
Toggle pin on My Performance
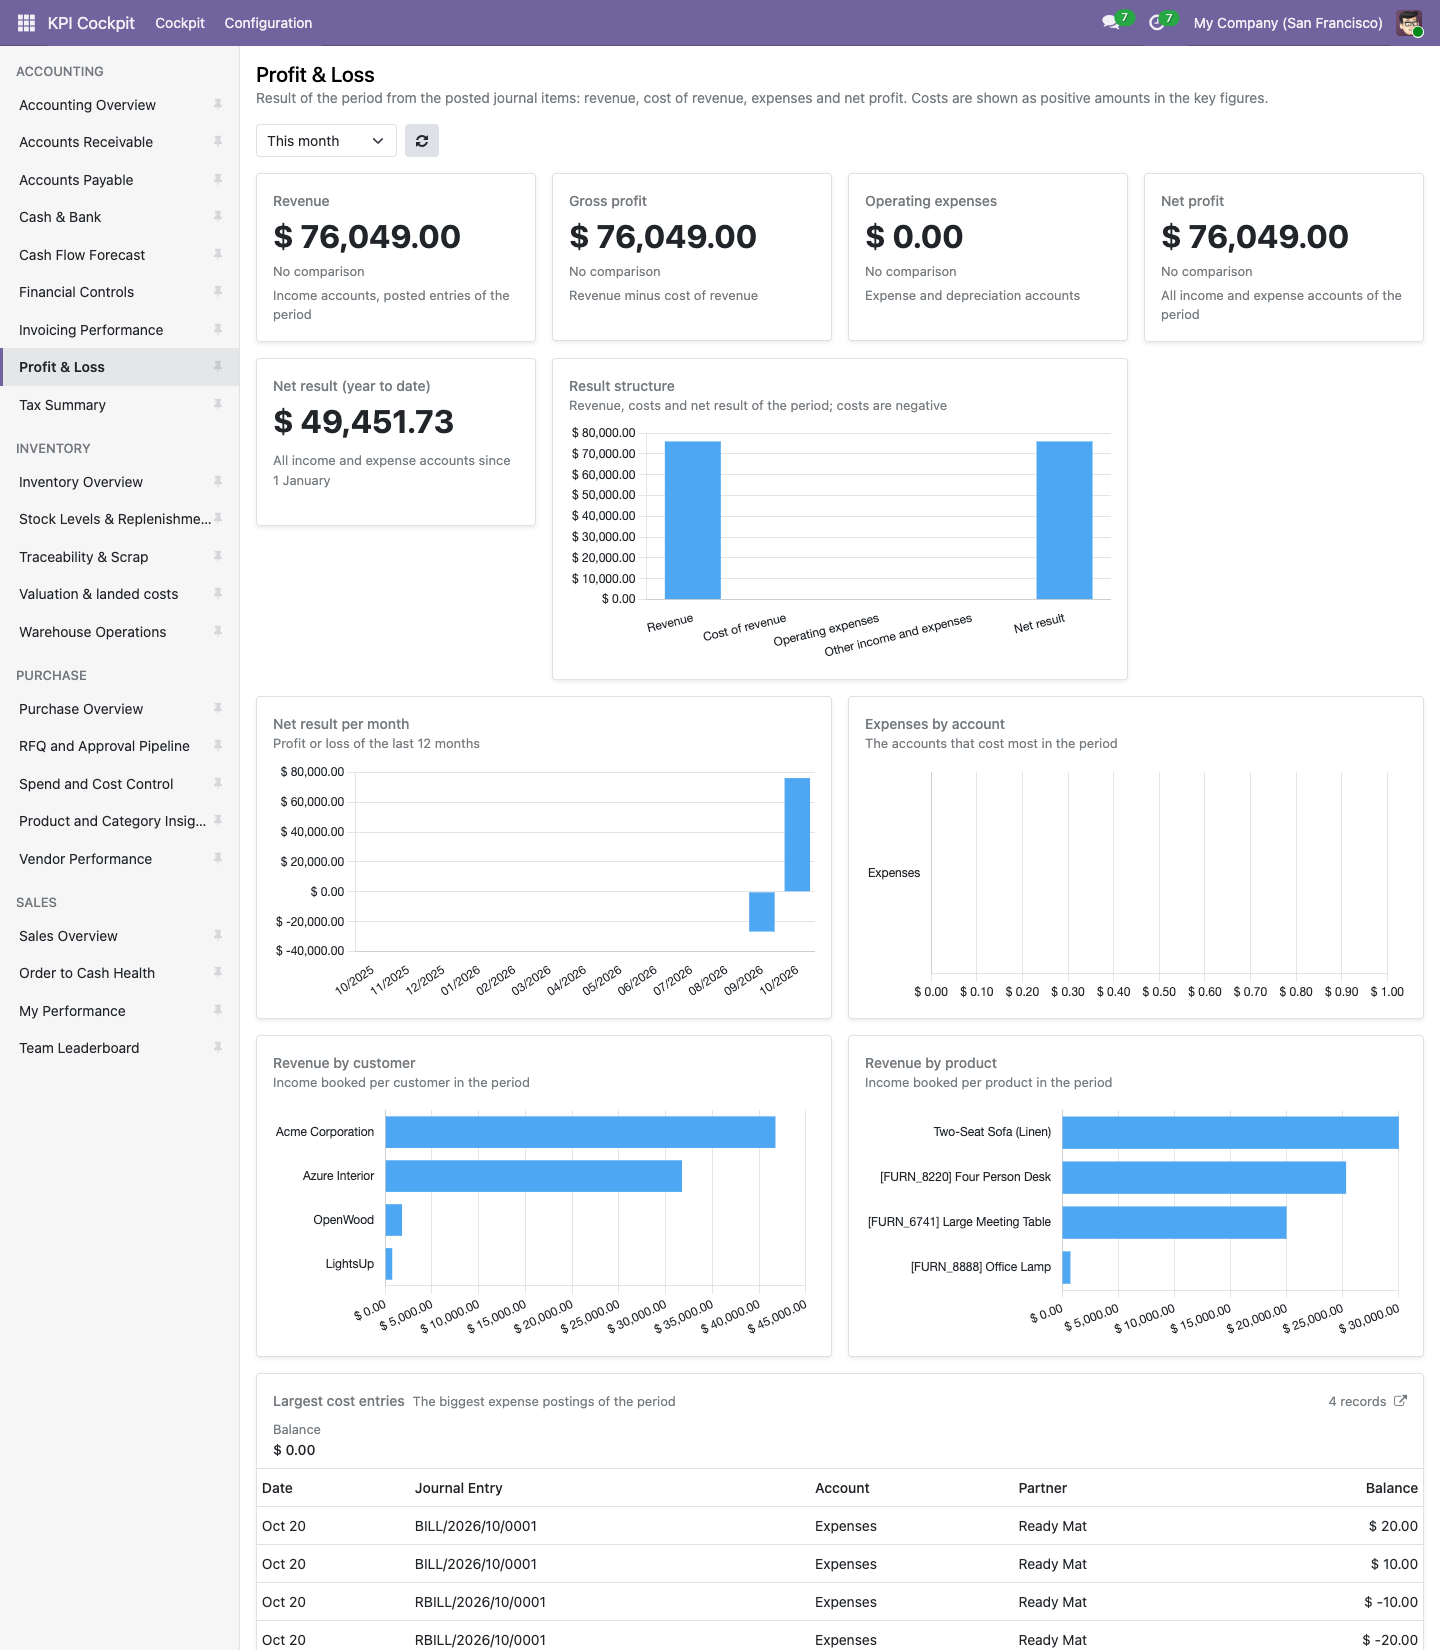217,1010
